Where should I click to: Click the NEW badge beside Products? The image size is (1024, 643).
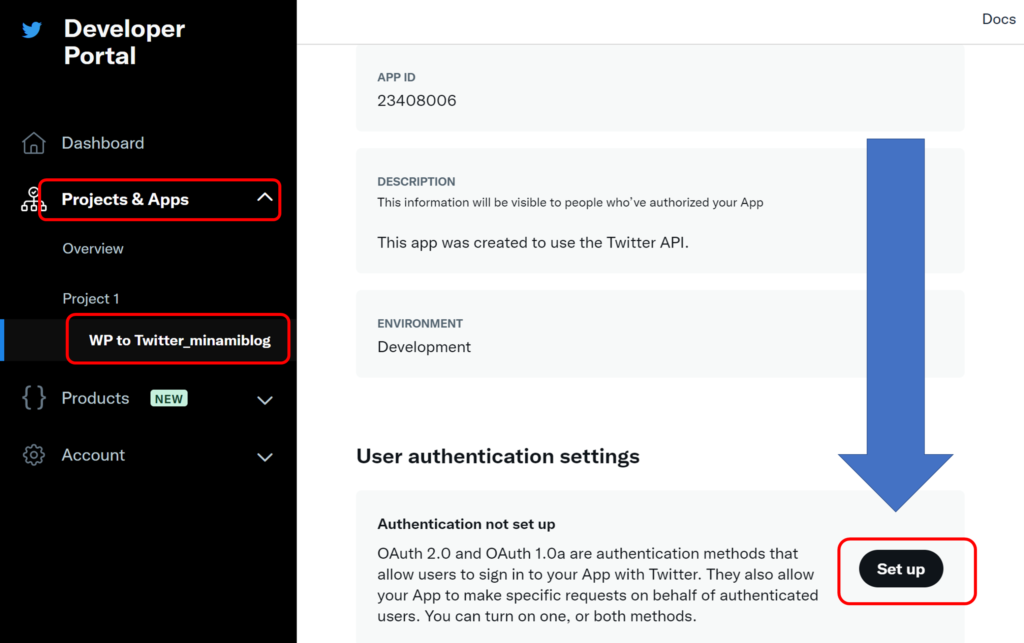point(169,398)
